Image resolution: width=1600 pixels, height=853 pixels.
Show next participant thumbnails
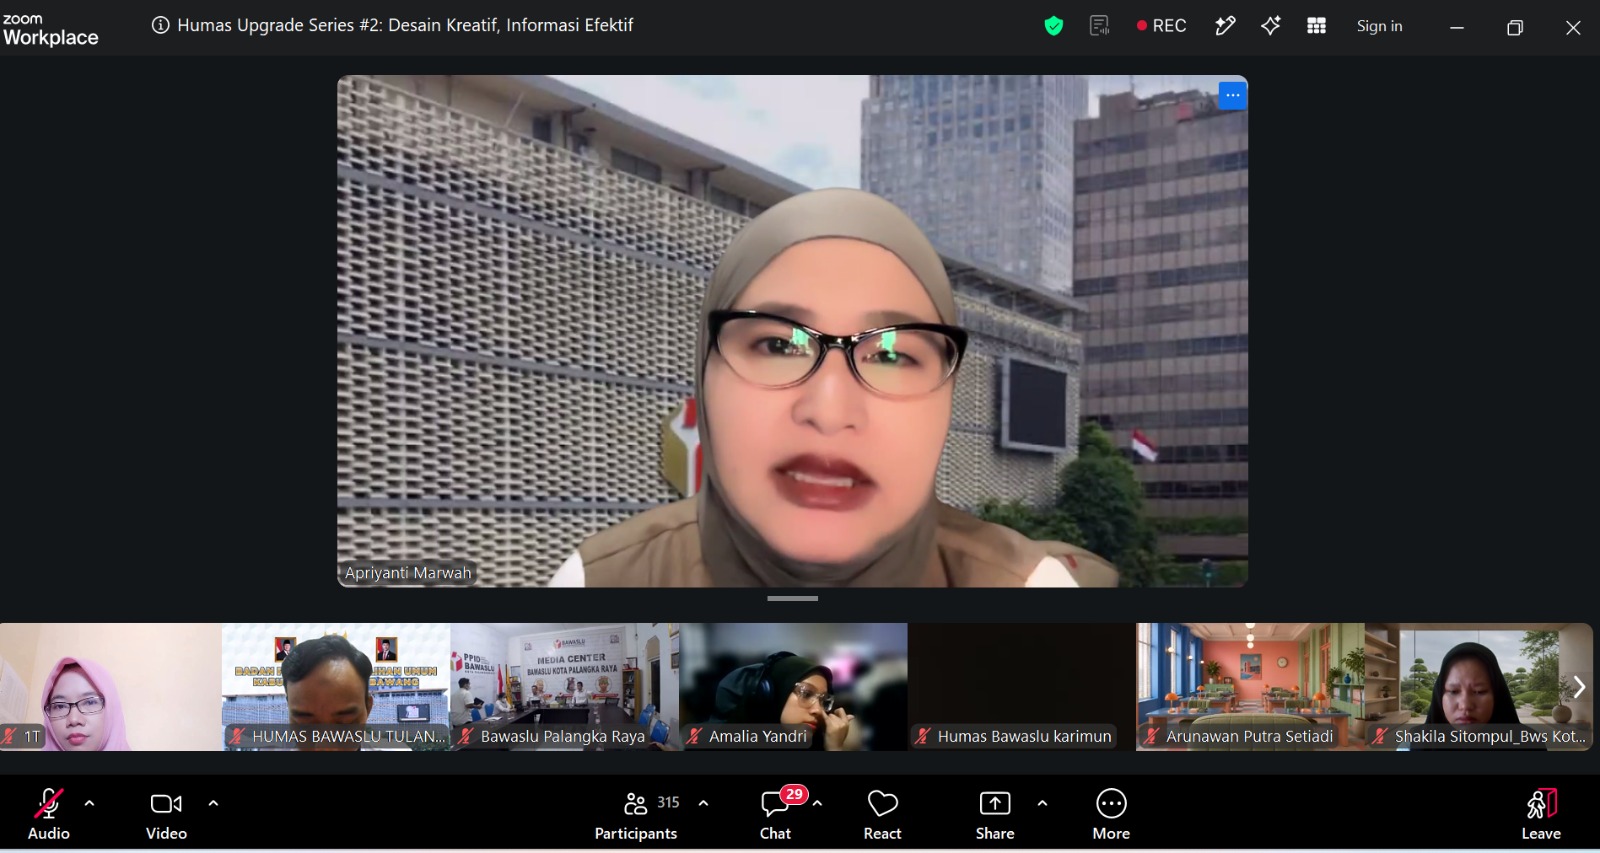(1579, 687)
